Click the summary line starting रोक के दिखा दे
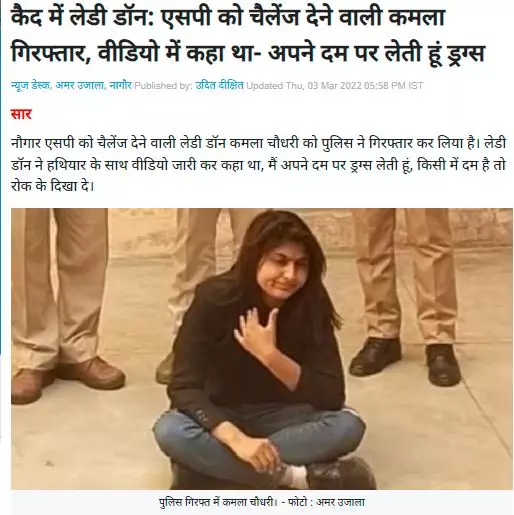The height and width of the screenshot is (515, 514). tap(53, 186)
